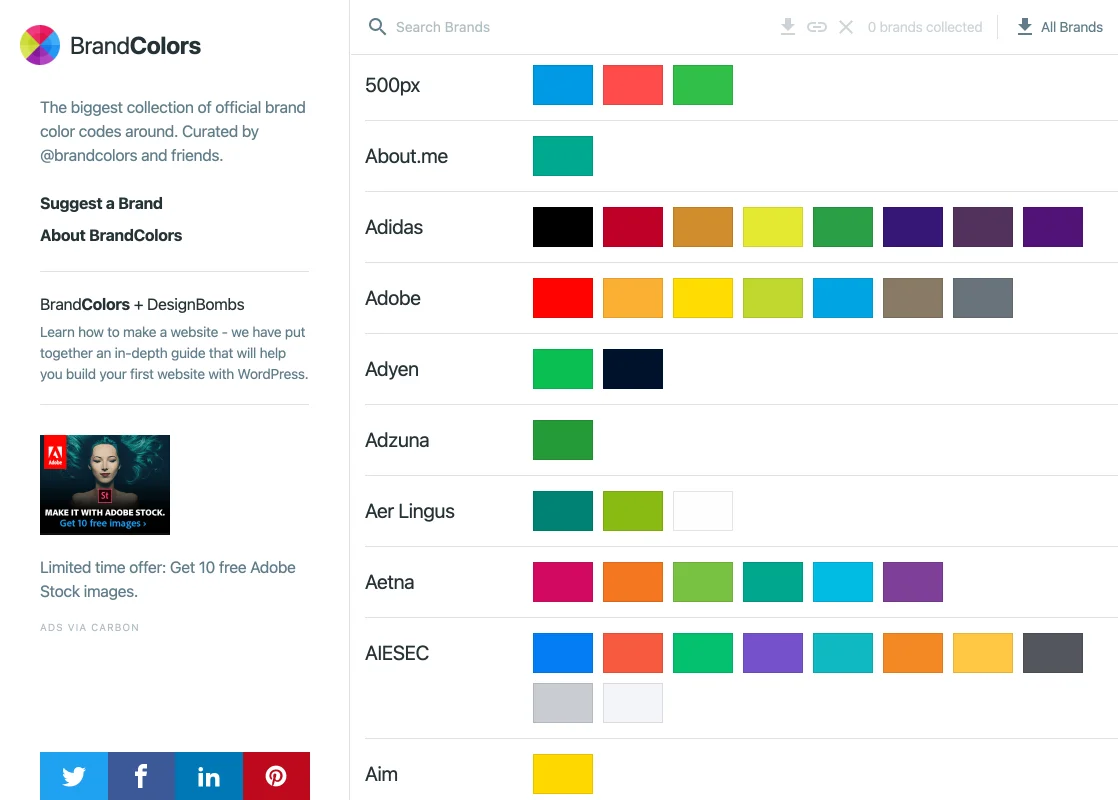This screenshot has width=1118, height=800.
Task: Select the Aer Lingus brand name
Action: 410,511
